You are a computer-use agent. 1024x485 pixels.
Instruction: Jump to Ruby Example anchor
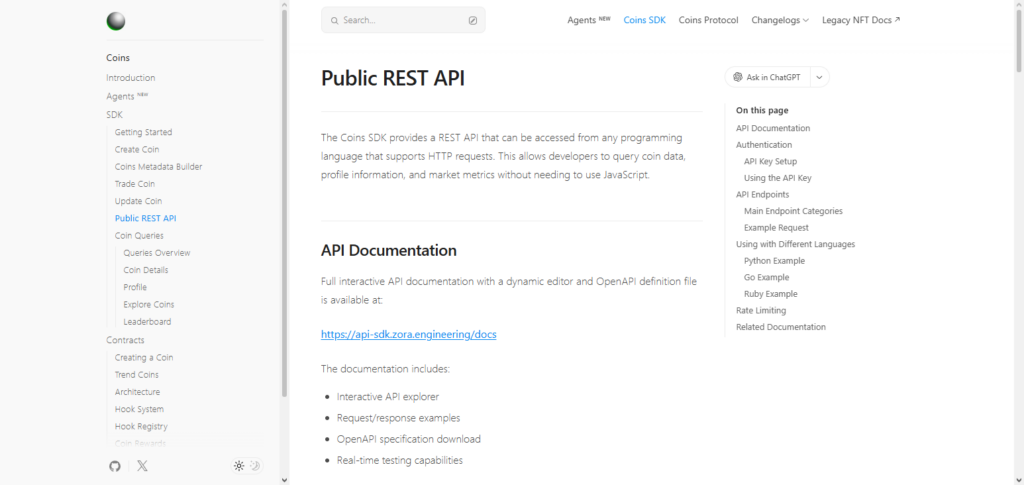tap(771, 294)
